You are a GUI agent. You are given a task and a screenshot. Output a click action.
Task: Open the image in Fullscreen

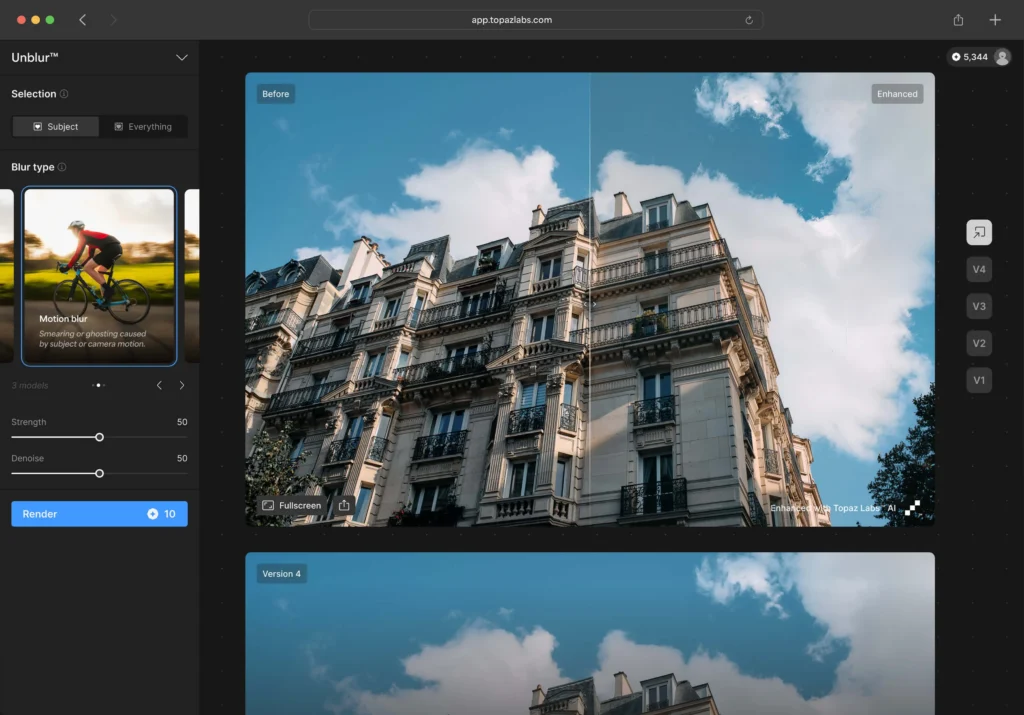292,506
